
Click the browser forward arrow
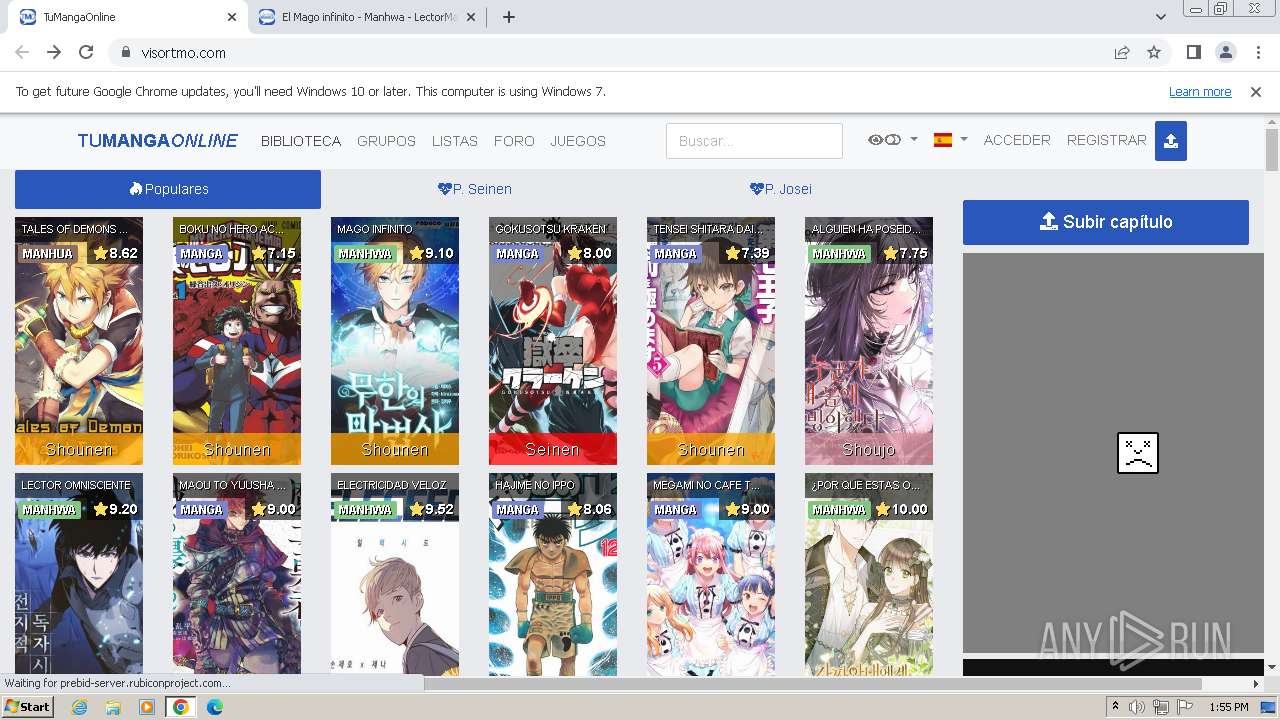pos(54,52)
